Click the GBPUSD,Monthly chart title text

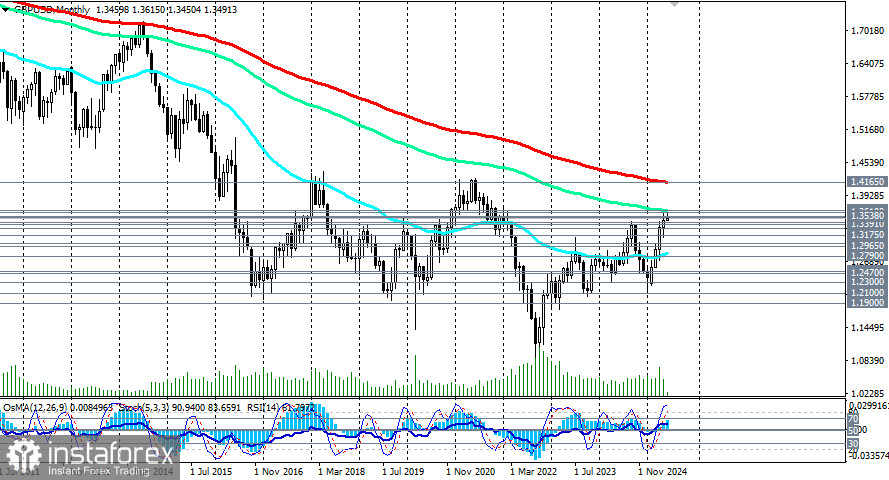pos(52,10)
